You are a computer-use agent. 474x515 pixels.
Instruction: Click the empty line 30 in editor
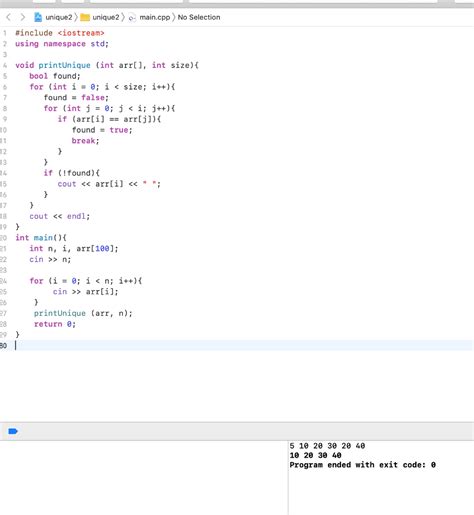point(237,345)
